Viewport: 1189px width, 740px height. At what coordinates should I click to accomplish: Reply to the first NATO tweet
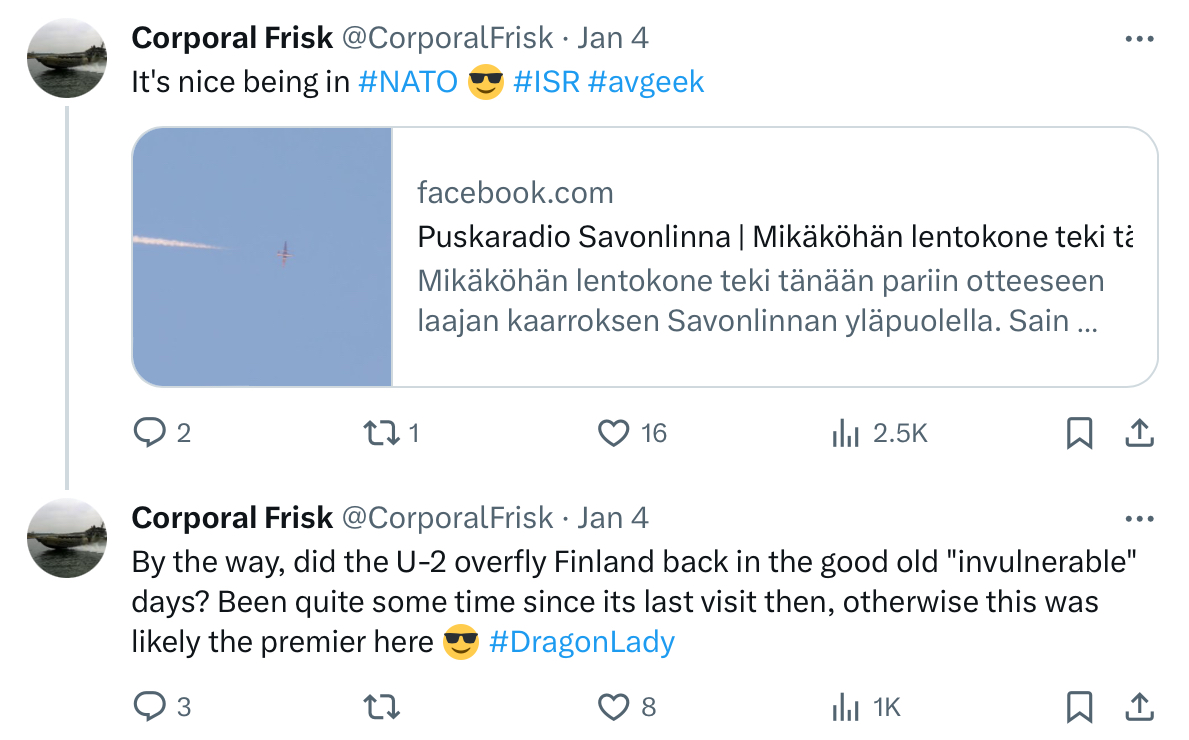pos(149,433)
